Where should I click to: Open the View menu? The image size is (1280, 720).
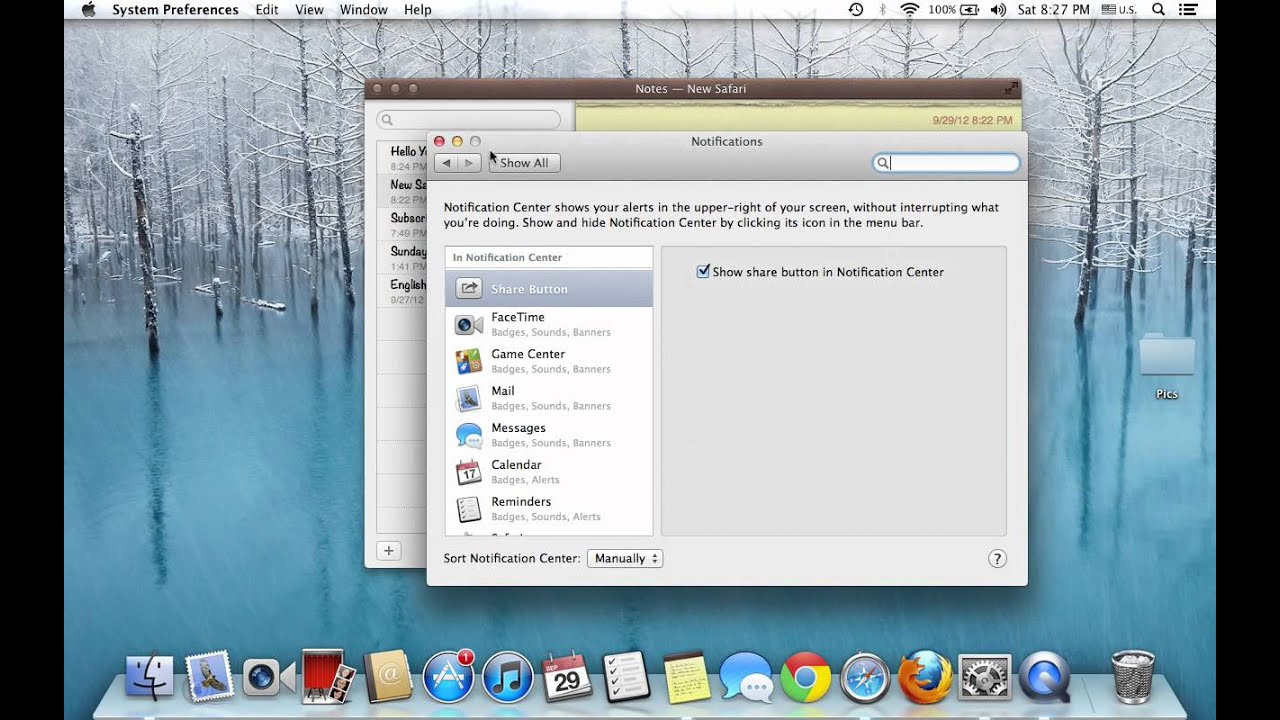tap(309, 10)
